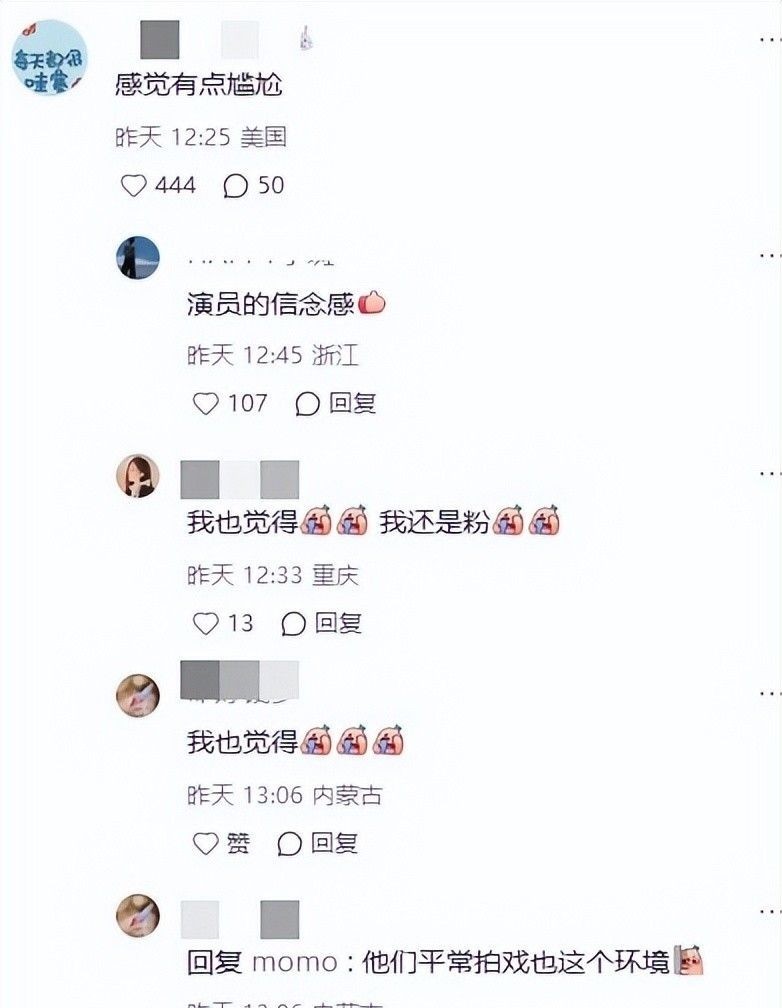Open the dark blue avatar of 浙江 commenter
This screenshot has height=1008, width=782.
tap(138, 258)
